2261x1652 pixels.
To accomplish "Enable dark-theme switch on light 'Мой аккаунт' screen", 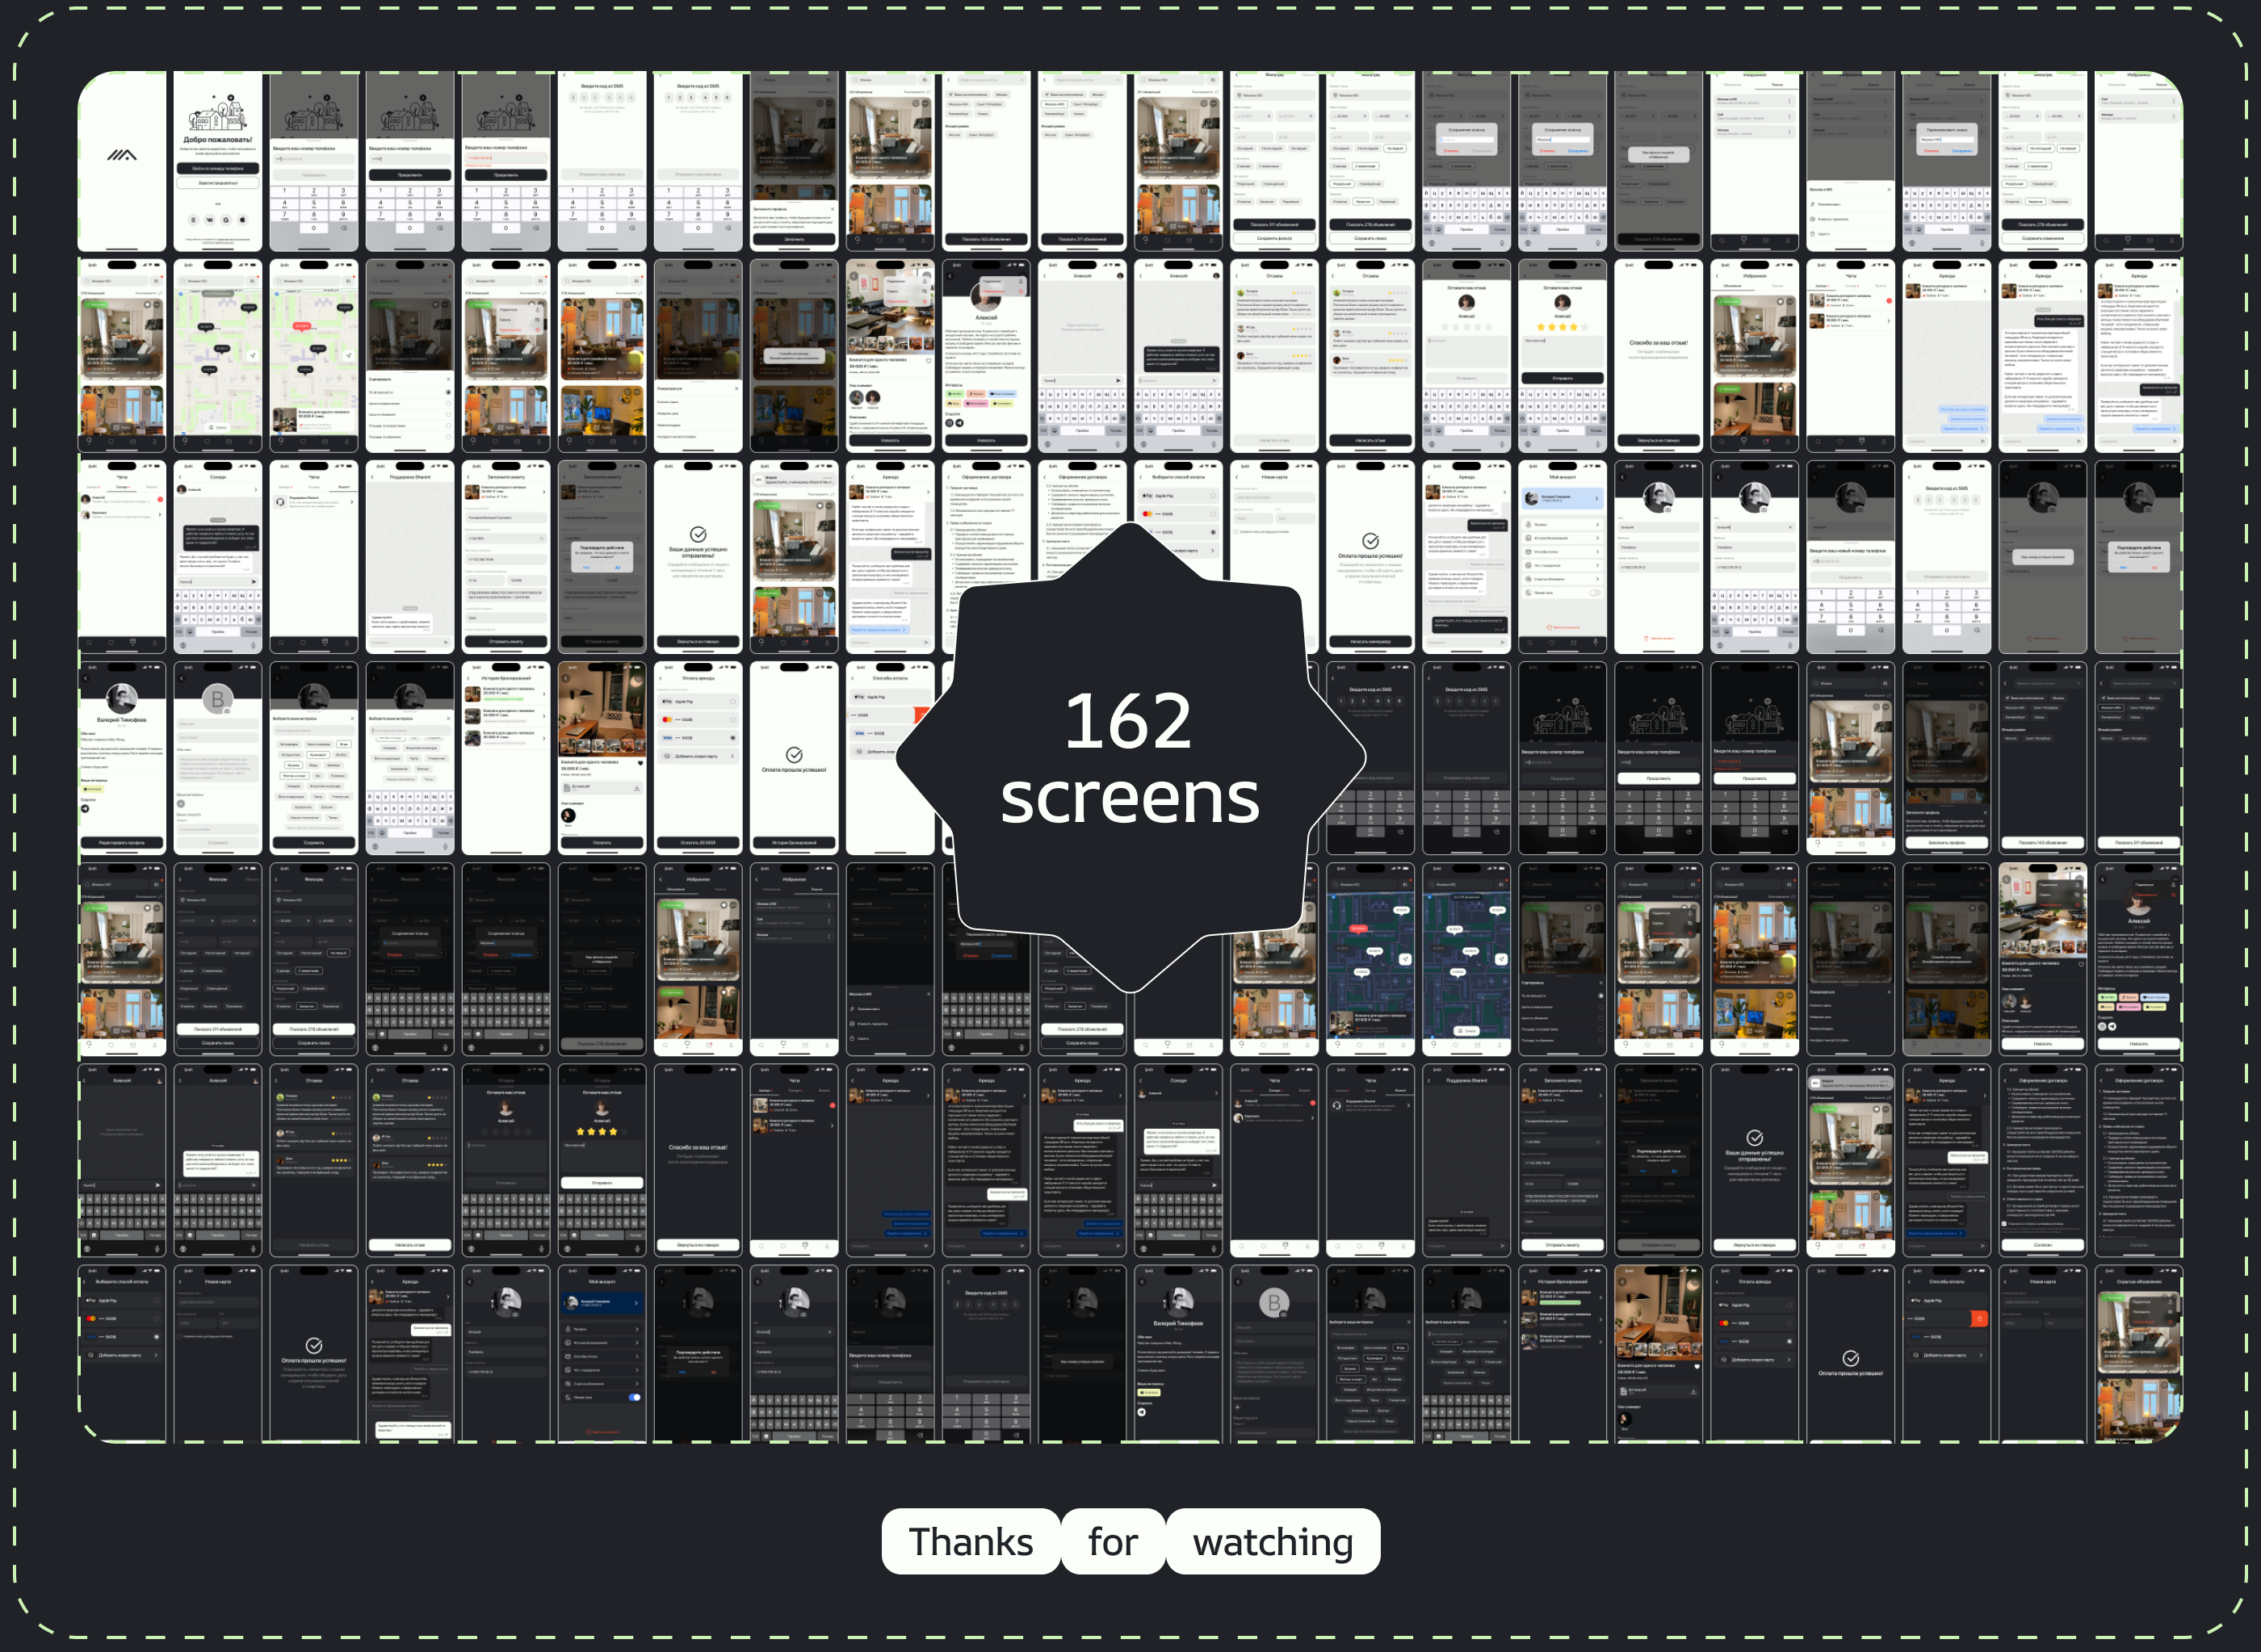I will point(1596,593).
